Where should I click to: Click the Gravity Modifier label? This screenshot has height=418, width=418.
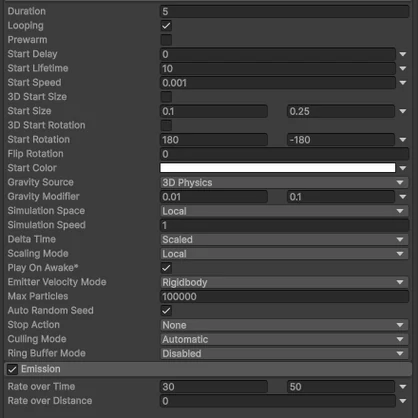click(x=43, y=197)
